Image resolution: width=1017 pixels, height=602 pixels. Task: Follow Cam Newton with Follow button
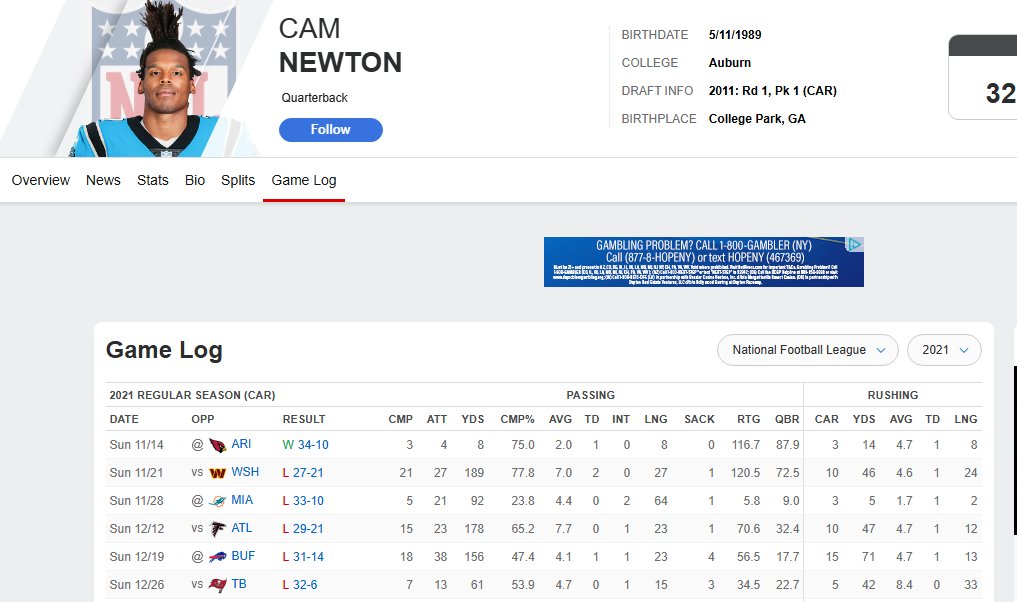pos(331,130)
